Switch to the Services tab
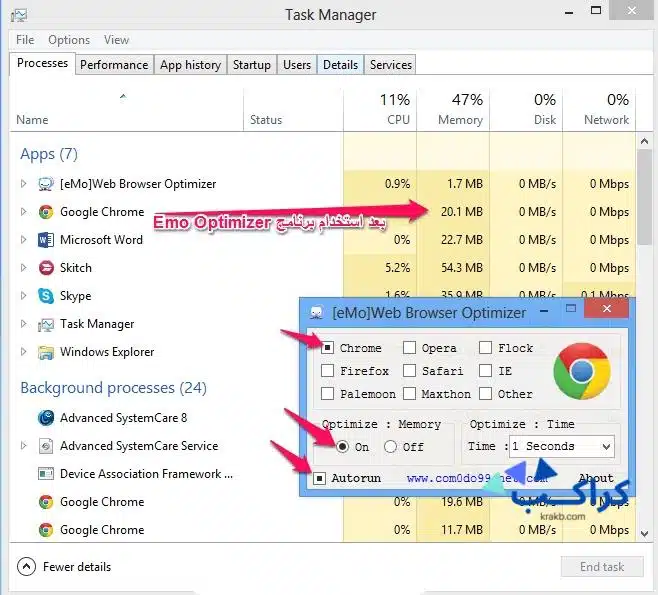This screenshot has width=658, height=595. pos(391,65)
